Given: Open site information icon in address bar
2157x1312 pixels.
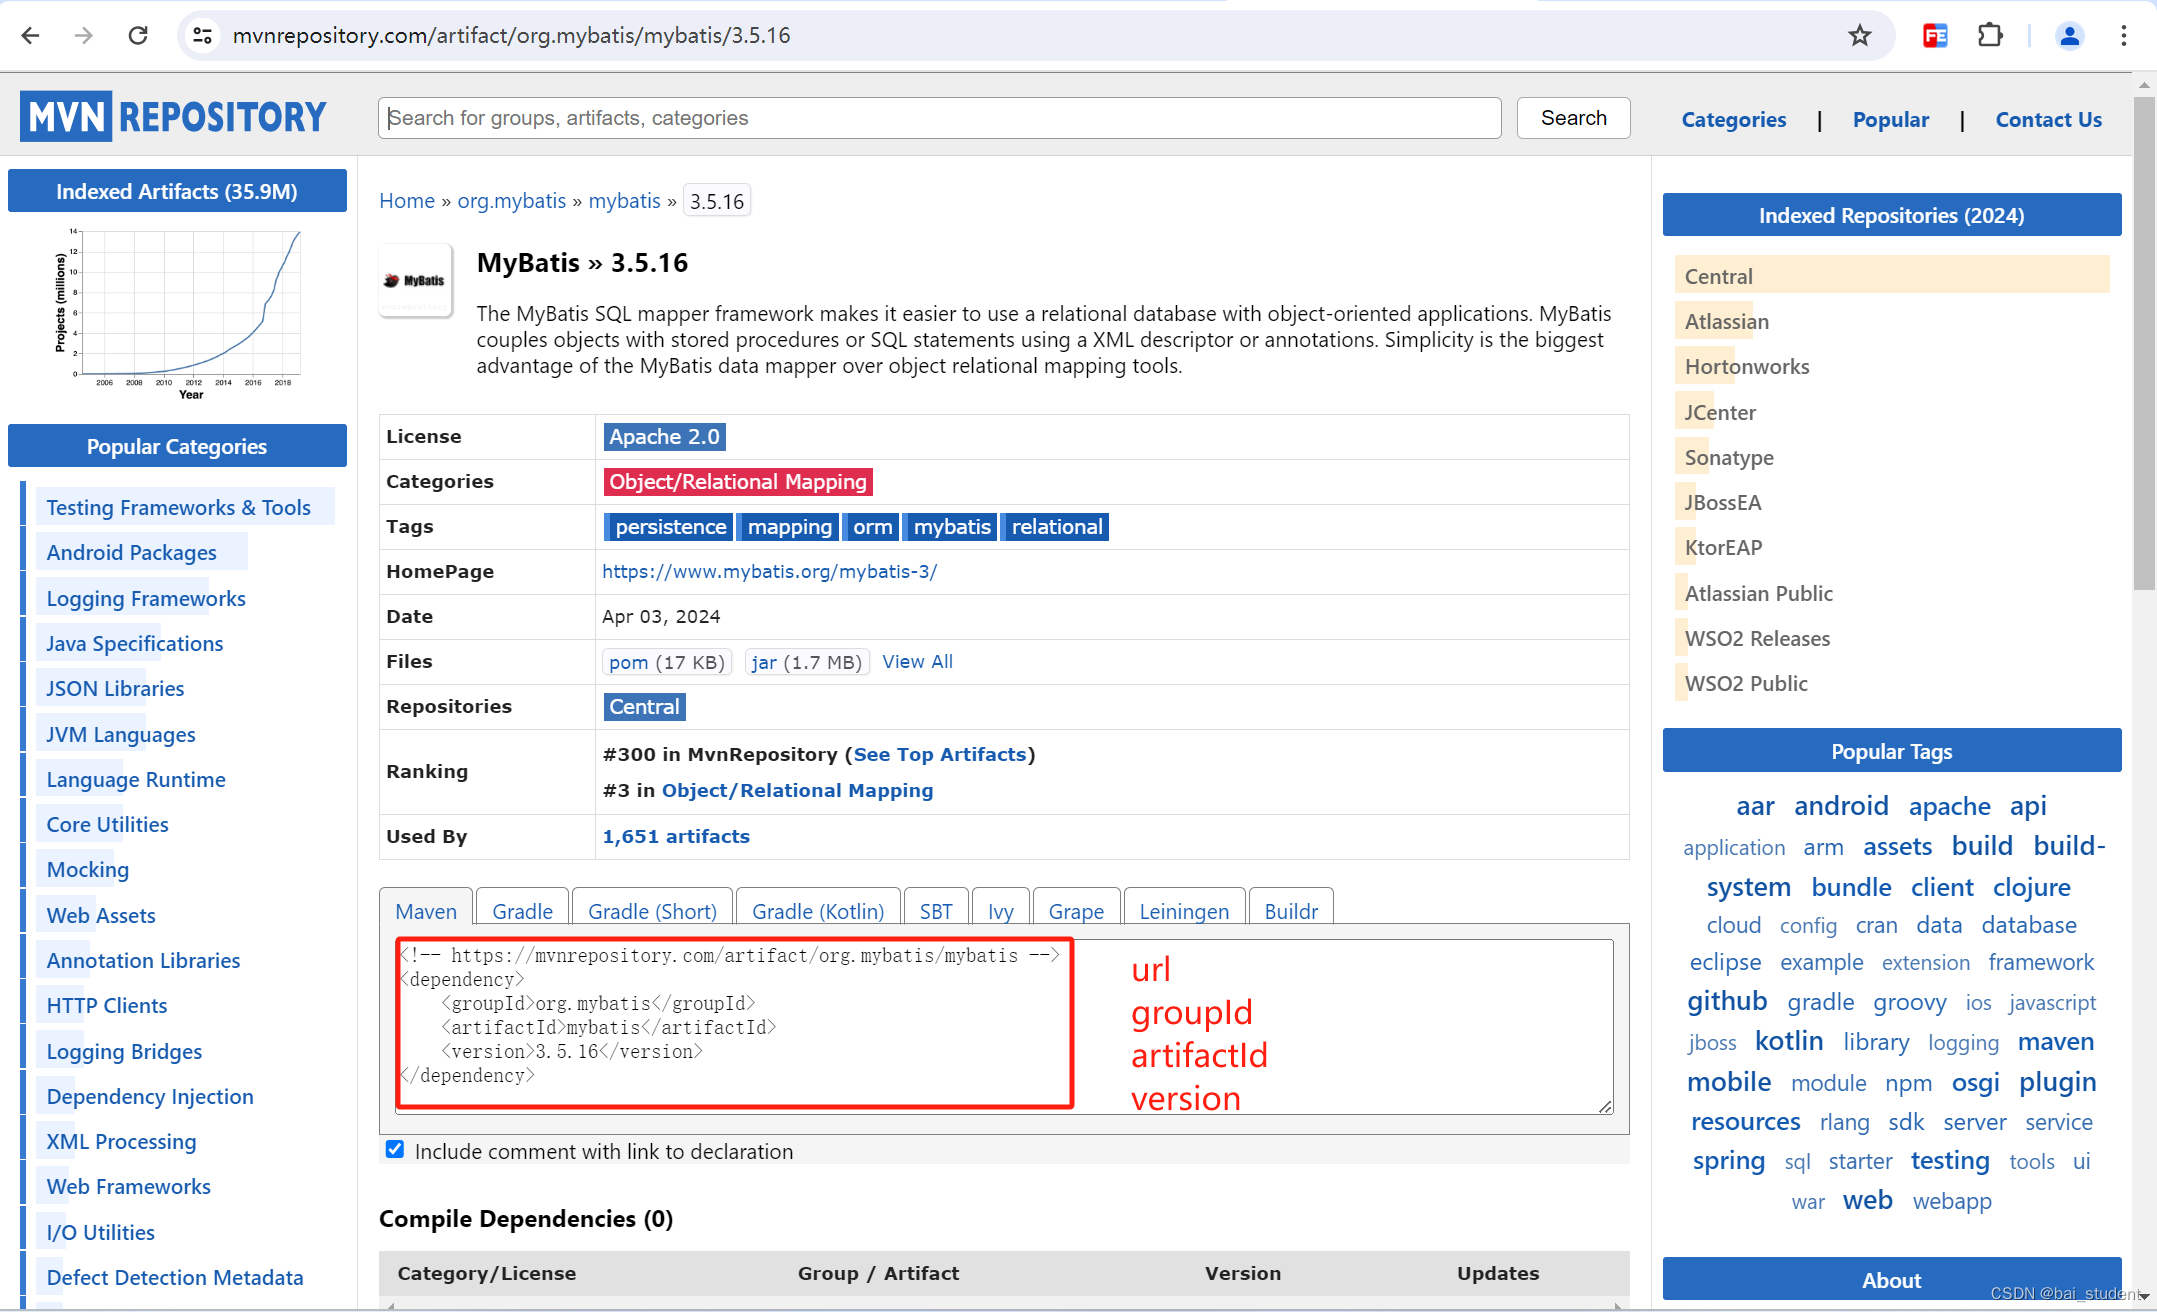Looking at the screenshot, I should pyautogui.click(x=203, y=36).
